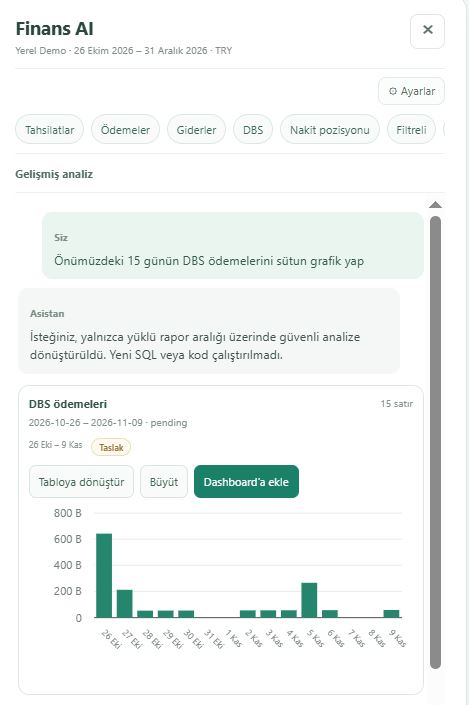The width and height of the screenshot is (469, 705).
Task: Click the 9 Kas bar in chart
Action: coord(392,614)
